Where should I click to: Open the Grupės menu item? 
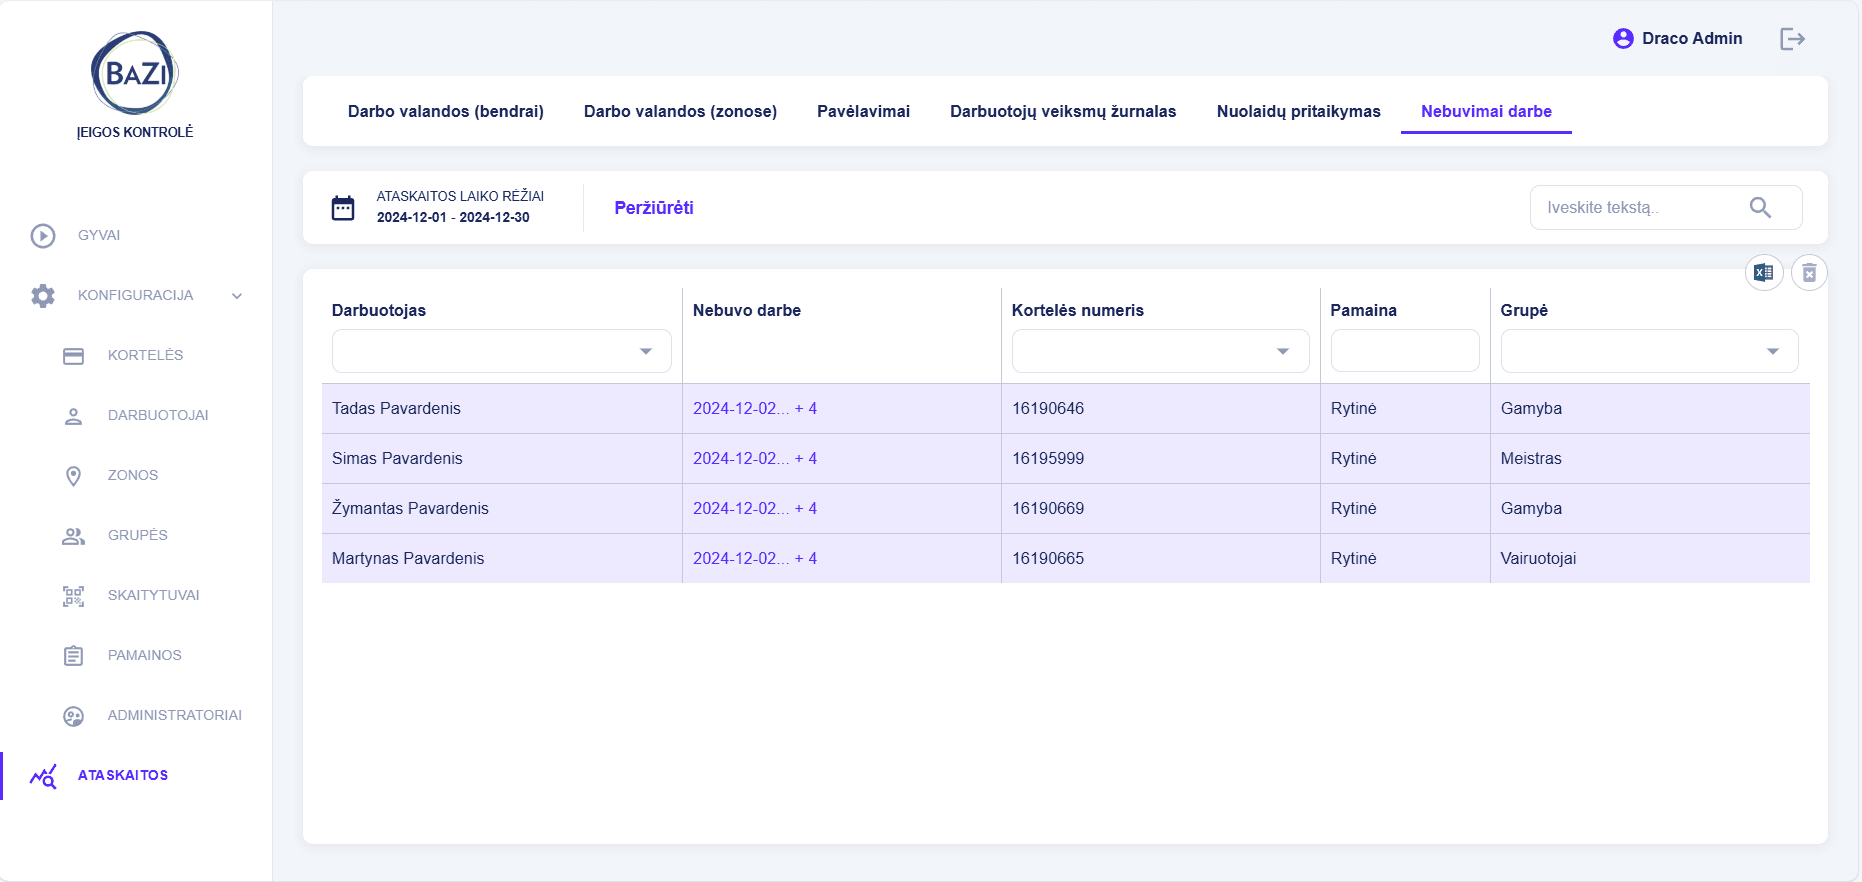click(x=138, y=536)
